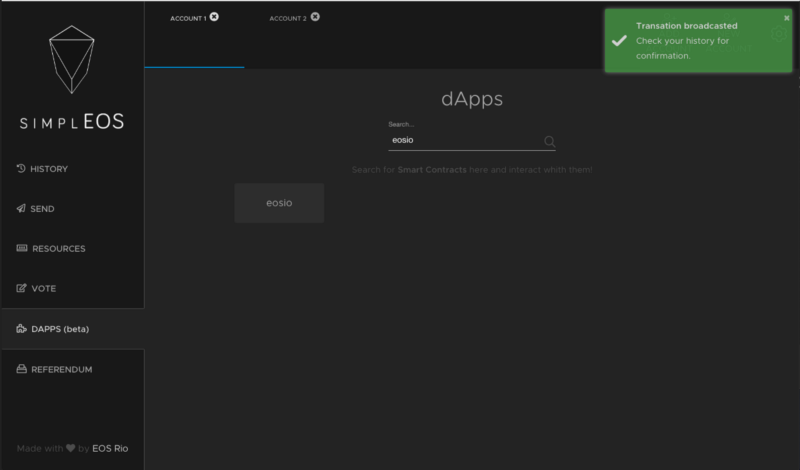The width and height of the screenshot is (800, 470).
Task: Click the SimplEOS logo
Action: (x=72, y=77)
